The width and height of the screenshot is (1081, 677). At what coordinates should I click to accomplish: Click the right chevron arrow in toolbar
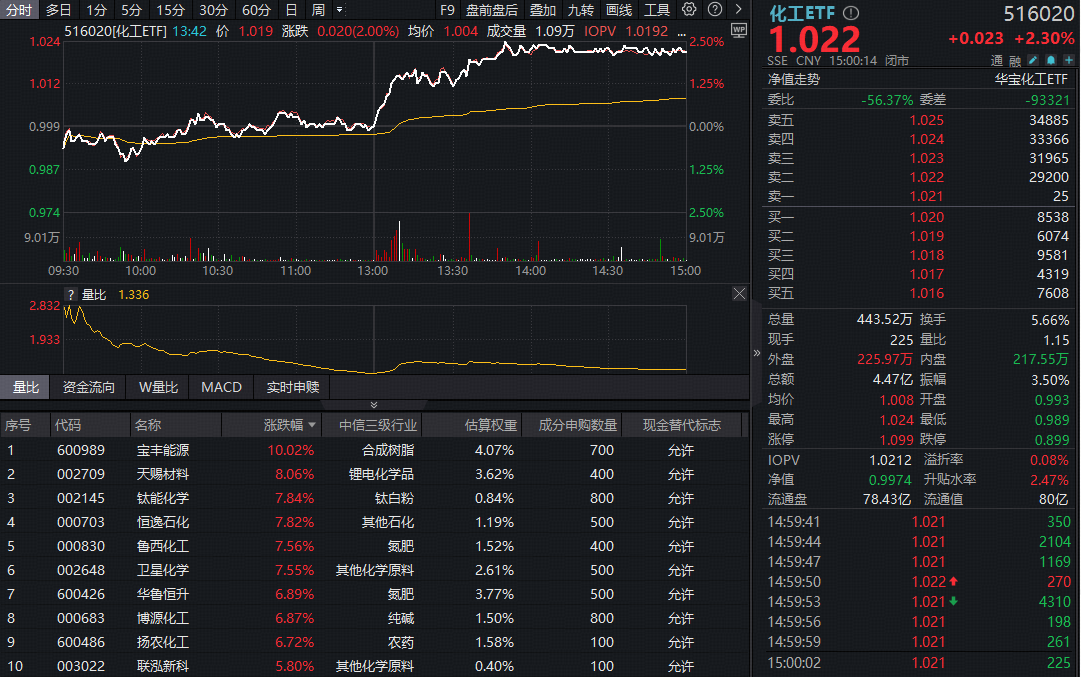[x=738, y=10]
